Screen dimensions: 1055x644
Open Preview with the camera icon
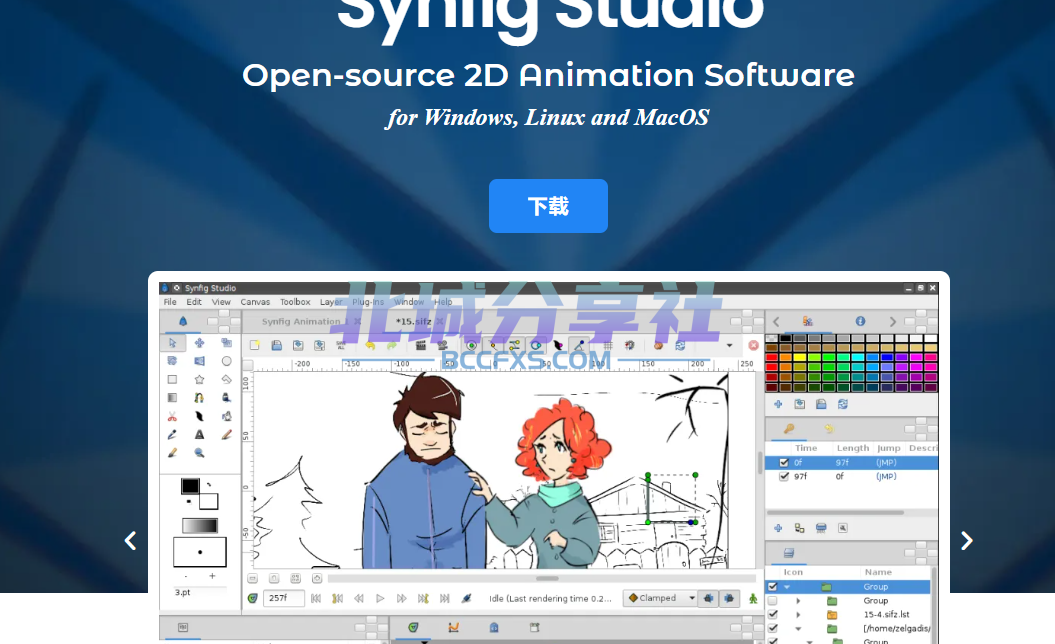click(442, 345)
